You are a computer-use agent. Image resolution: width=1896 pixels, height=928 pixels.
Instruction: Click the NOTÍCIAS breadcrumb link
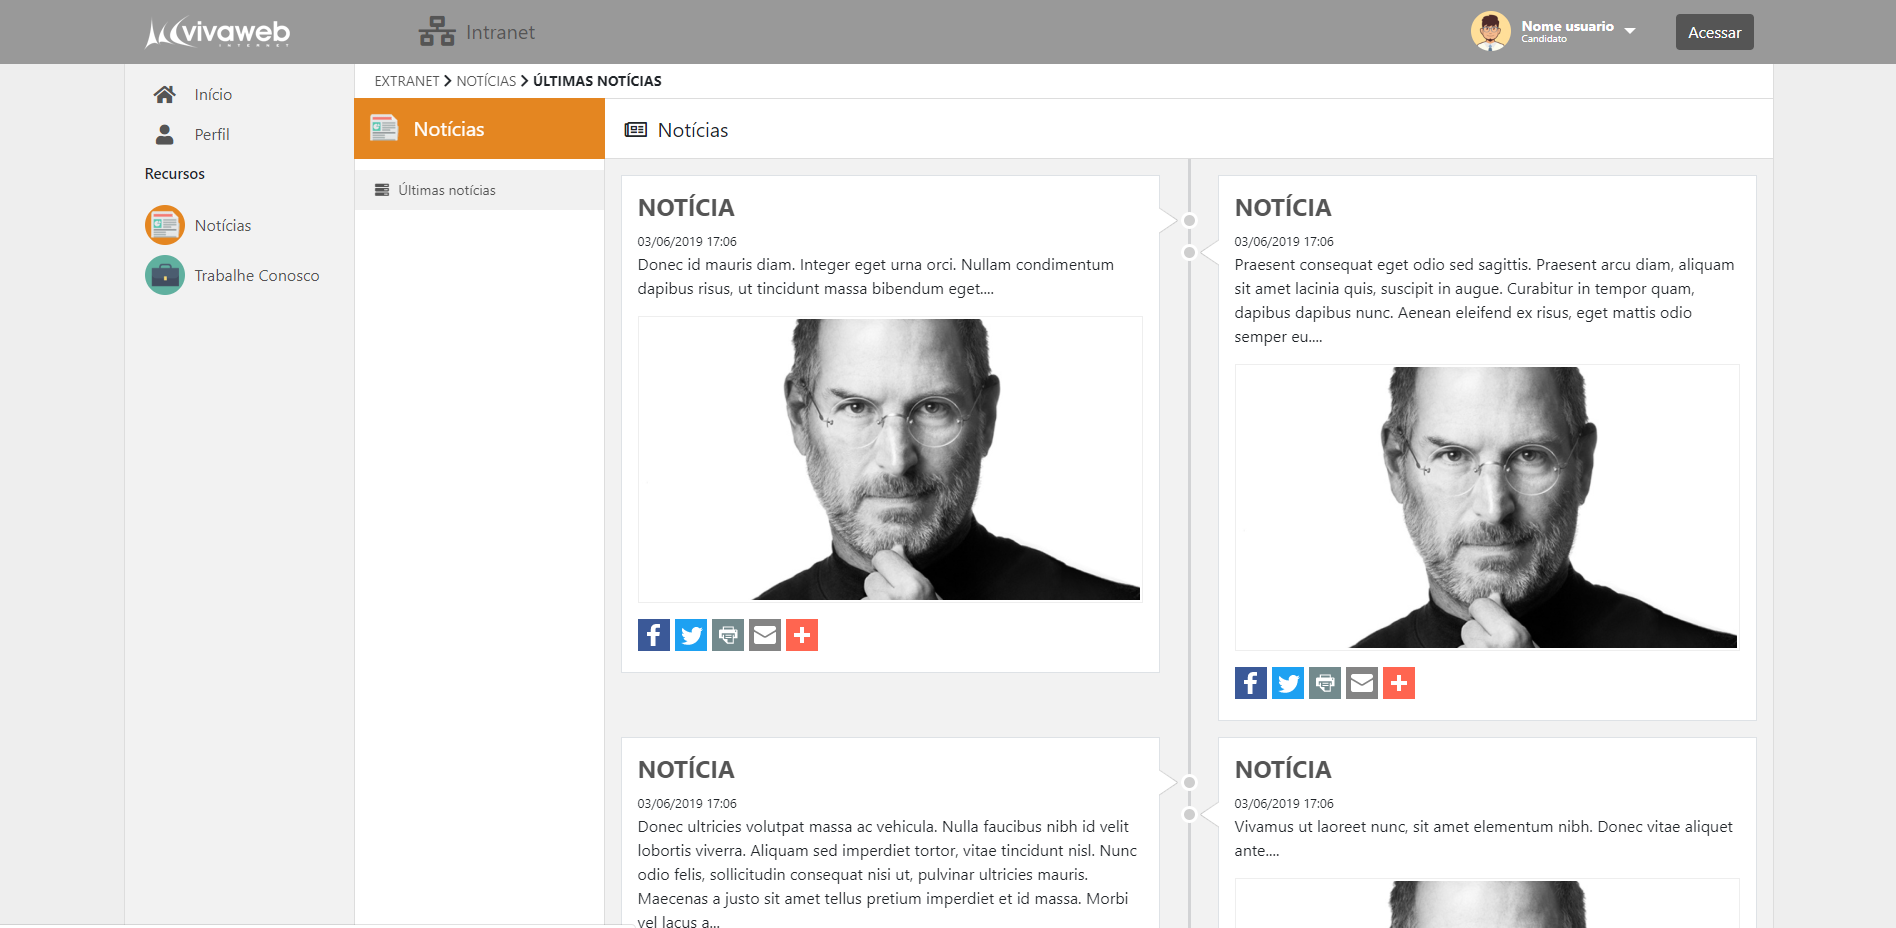click(x=486, y=81)
